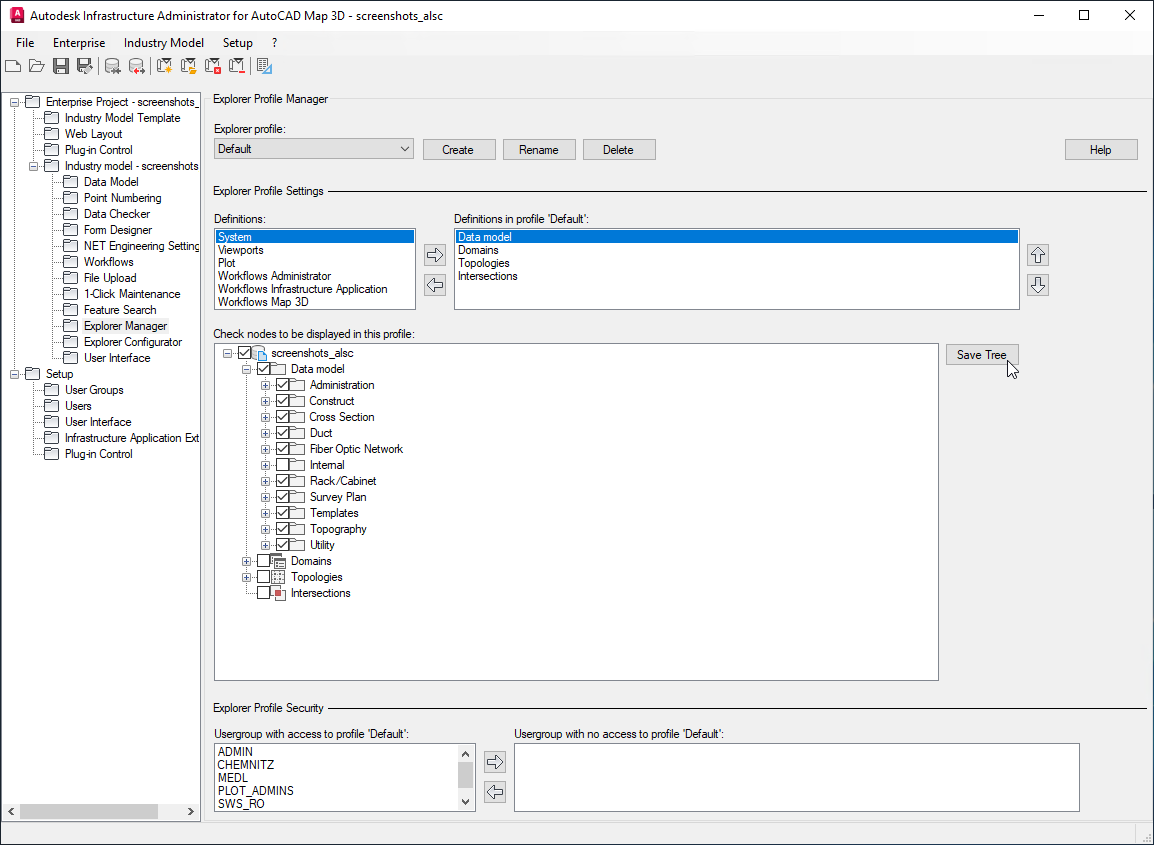Open the ? help menu
Image resolution: width=1154 pixels, height=845 pixels.
tap(275, 43)
